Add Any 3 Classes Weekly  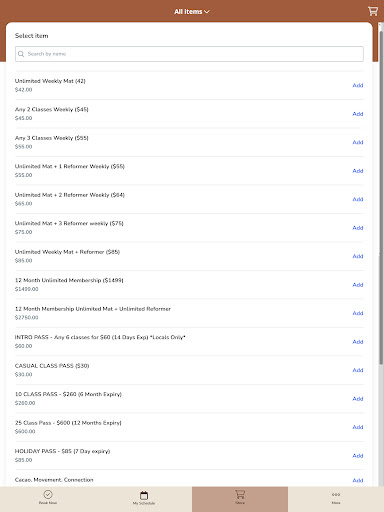click(358, 142)
